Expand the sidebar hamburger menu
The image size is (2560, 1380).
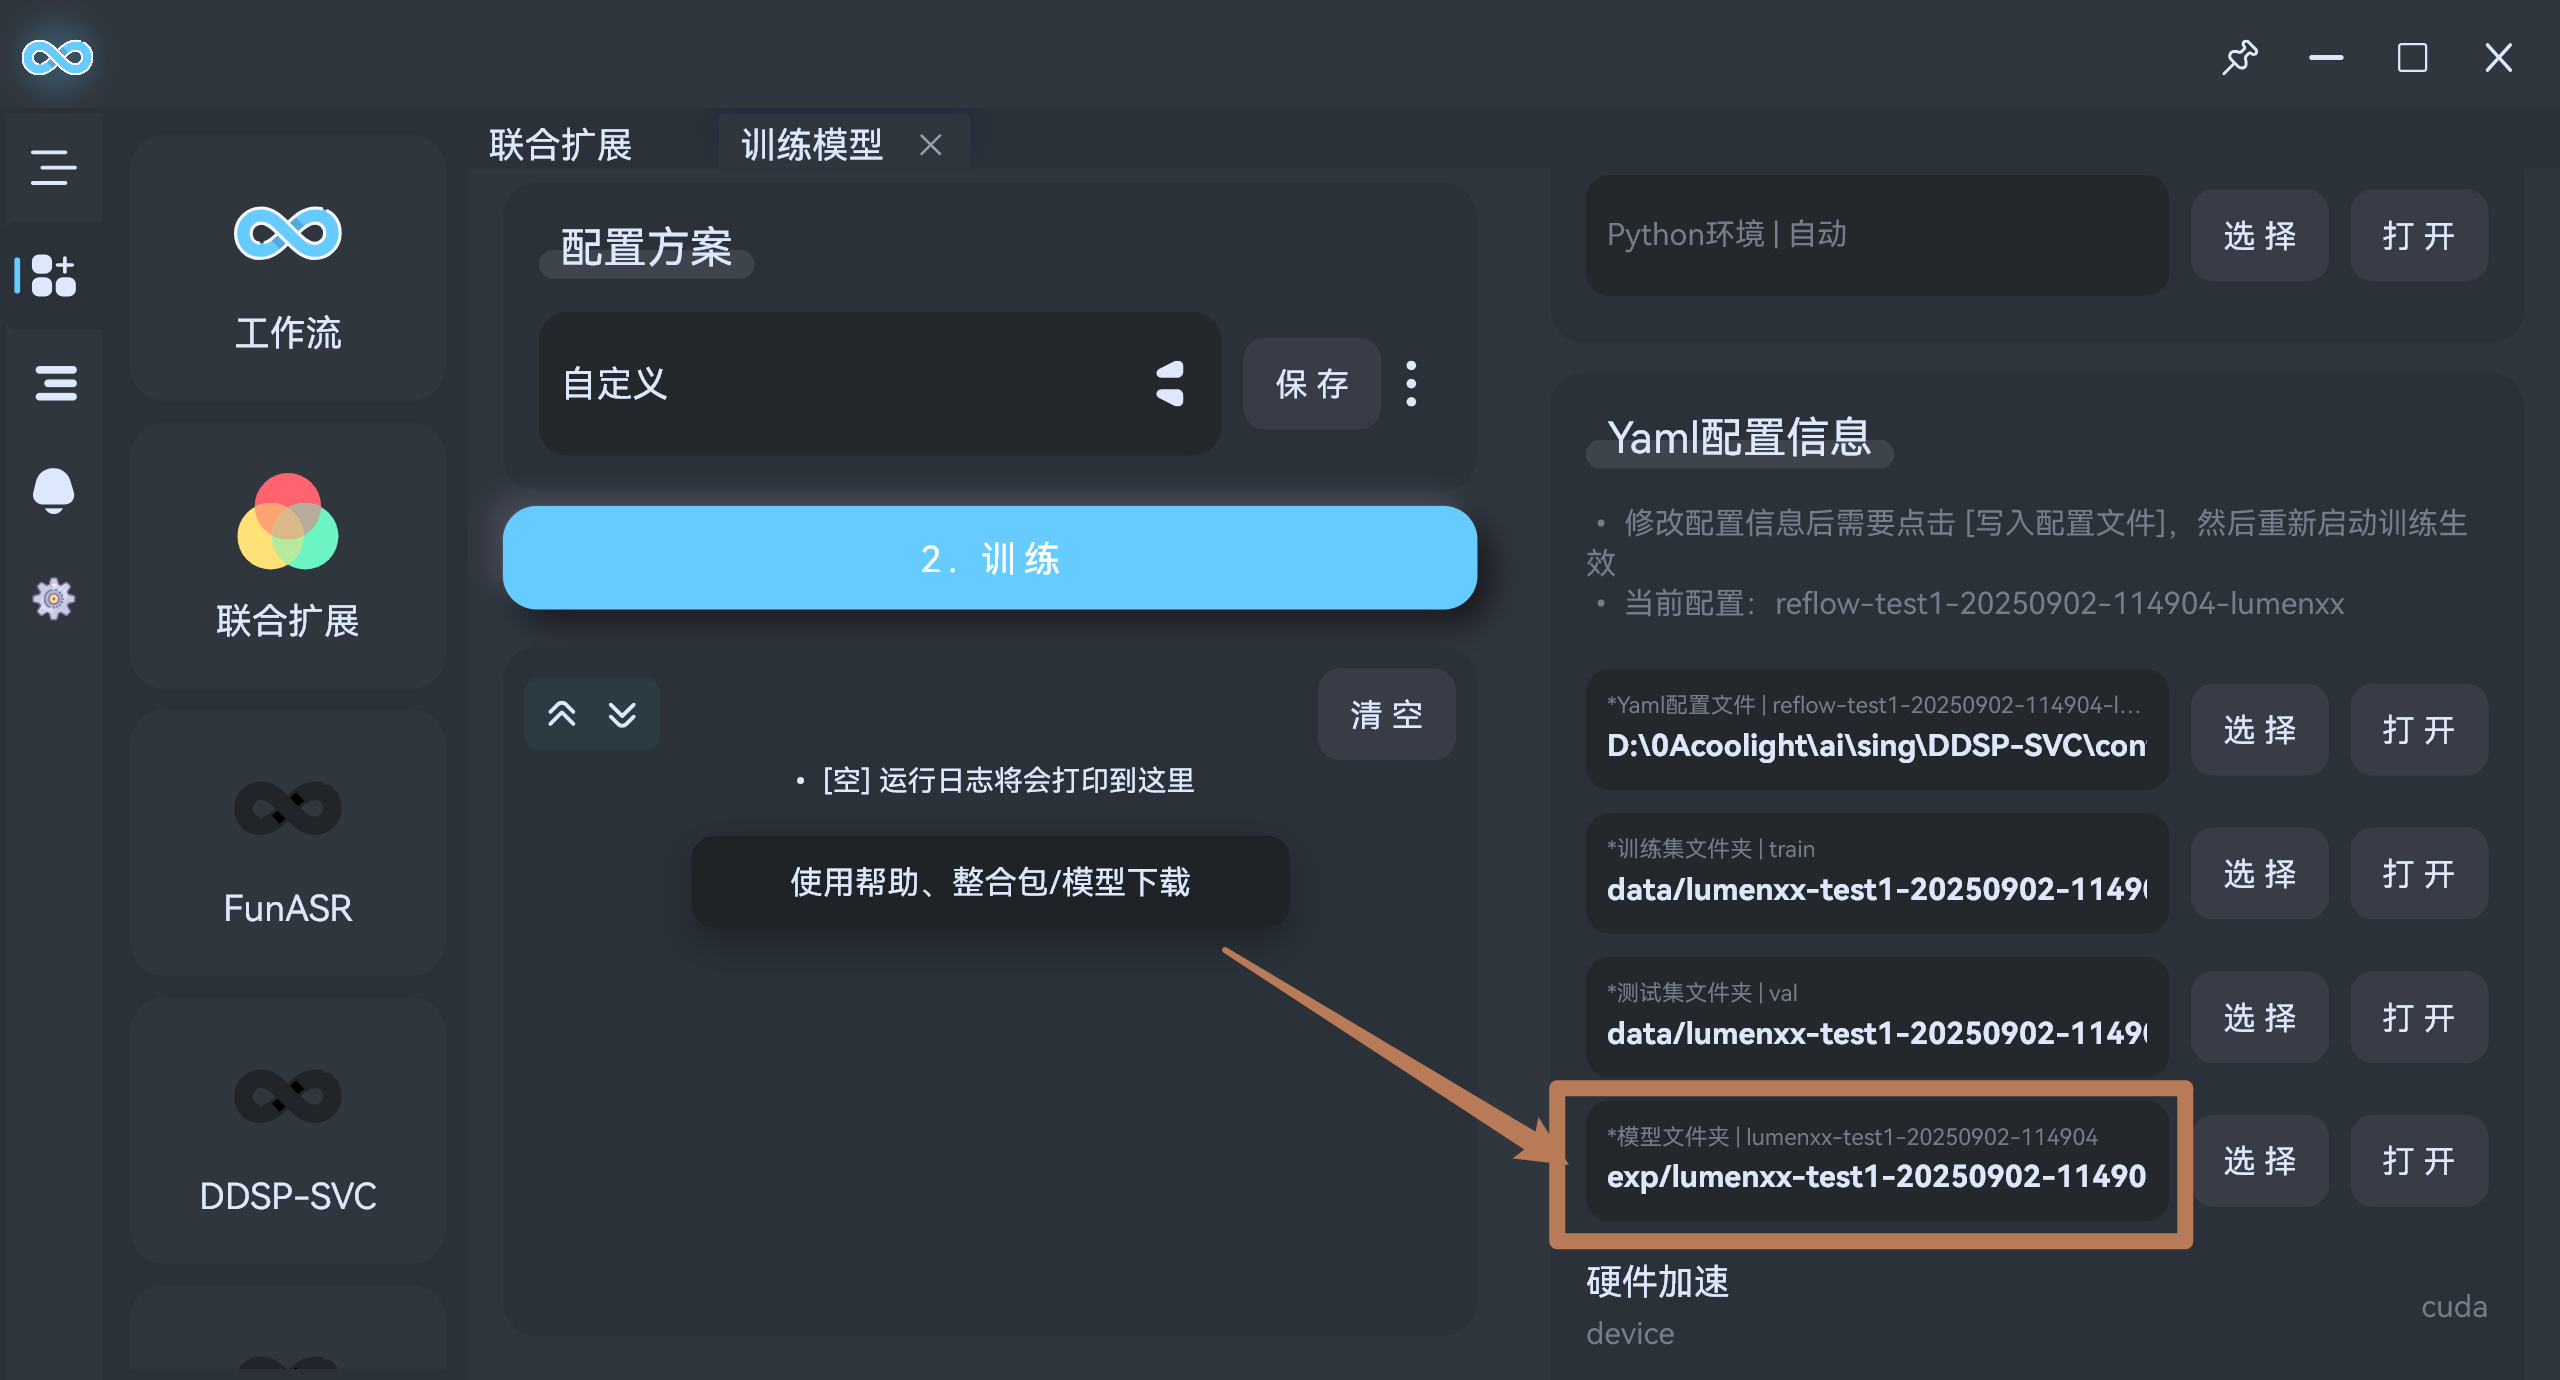(54, 167)
